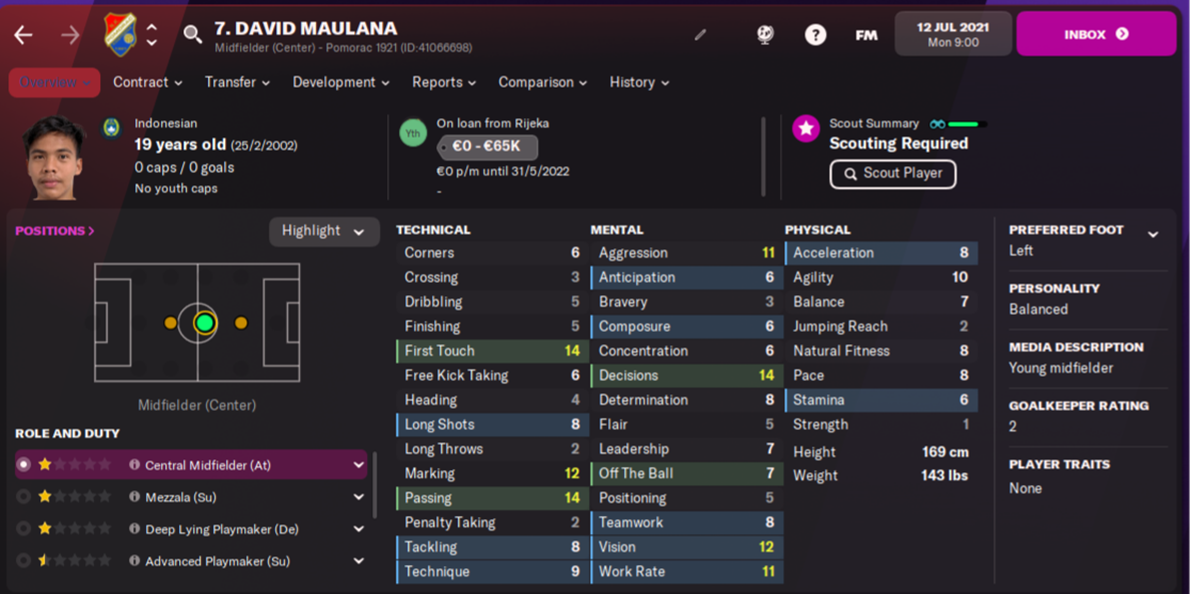Click the forward navigation arrow

pos(70,35)
